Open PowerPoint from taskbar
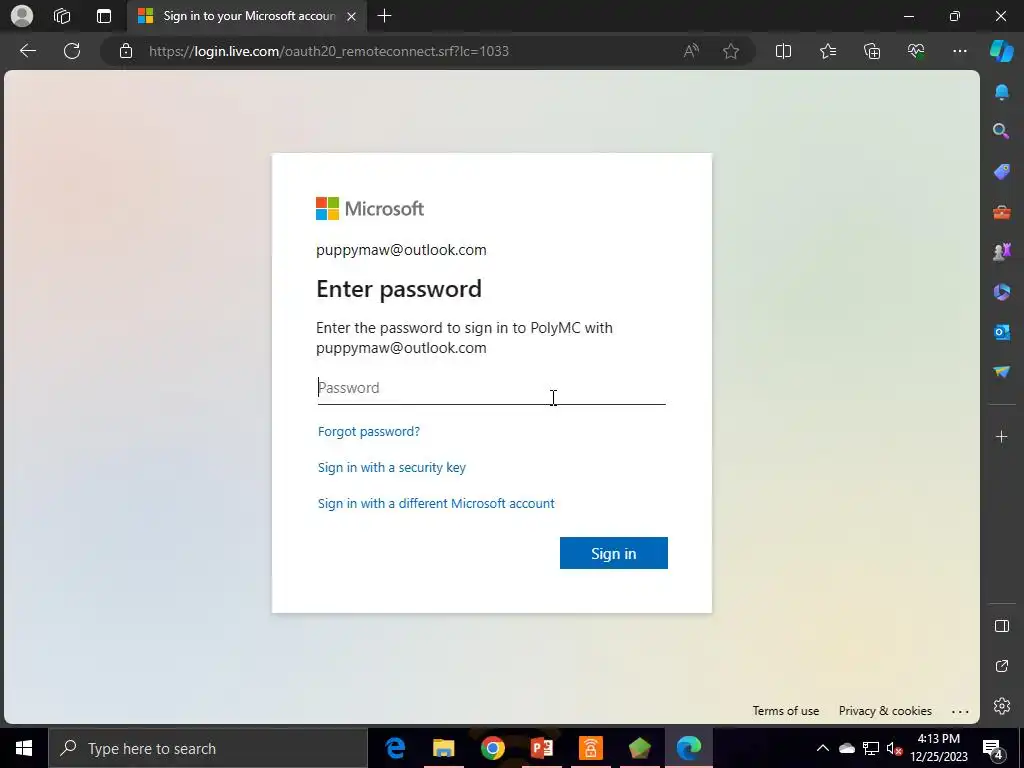Screen dimensions: 1024x768 pos(541,748)
